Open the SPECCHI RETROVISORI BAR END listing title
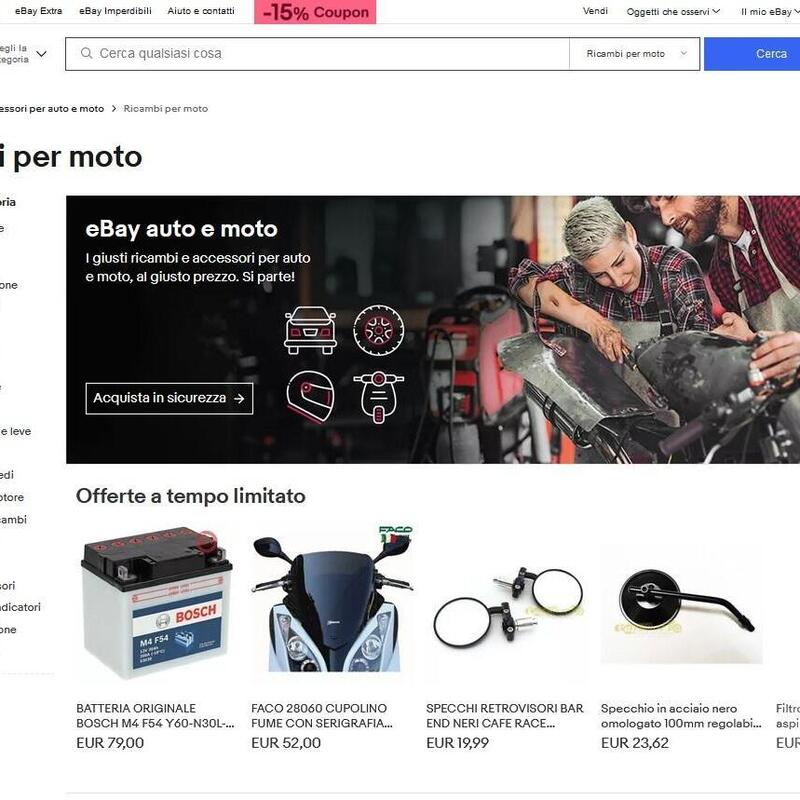800x800 pixels. [x=505, y=715]
